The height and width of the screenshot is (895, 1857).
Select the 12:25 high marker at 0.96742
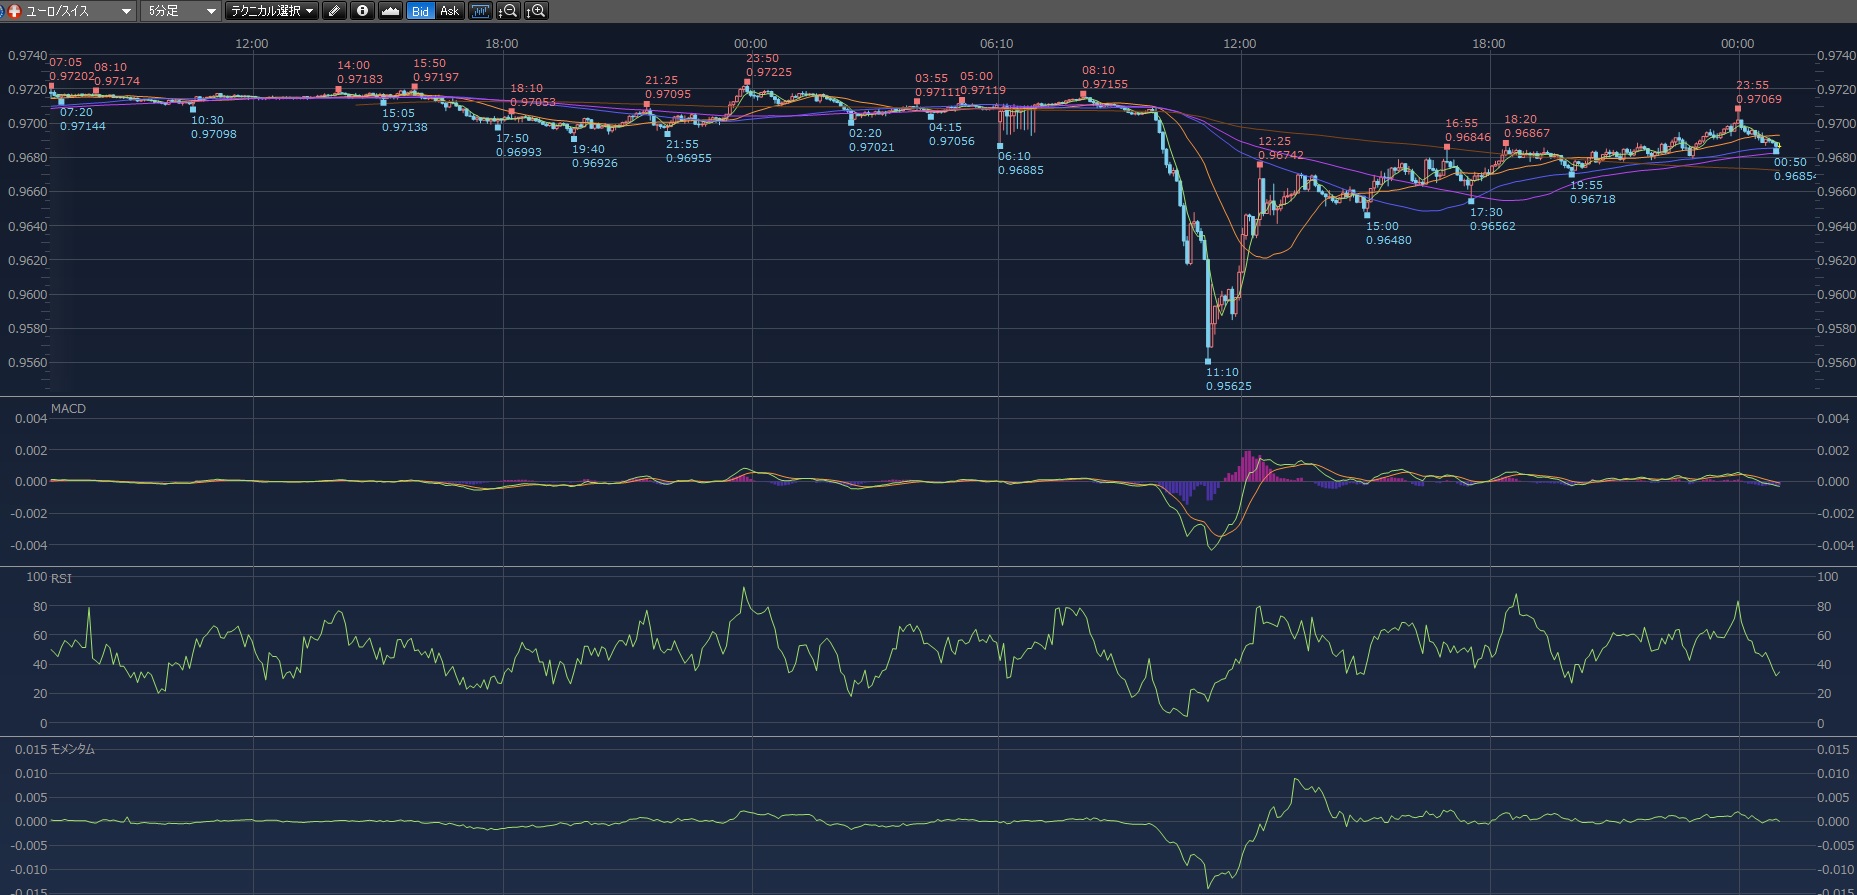pyautogui.click(x=1260, y=164)
